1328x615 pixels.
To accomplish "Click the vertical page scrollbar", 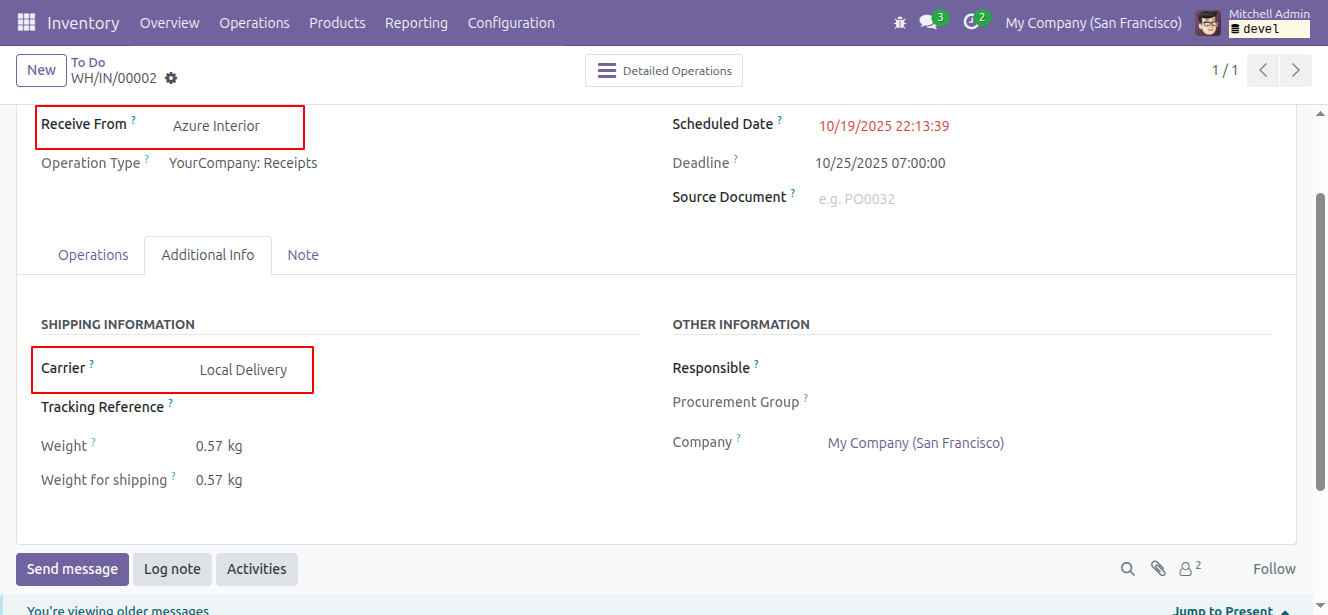I will pyautogui.click(x=1320, y=340).
